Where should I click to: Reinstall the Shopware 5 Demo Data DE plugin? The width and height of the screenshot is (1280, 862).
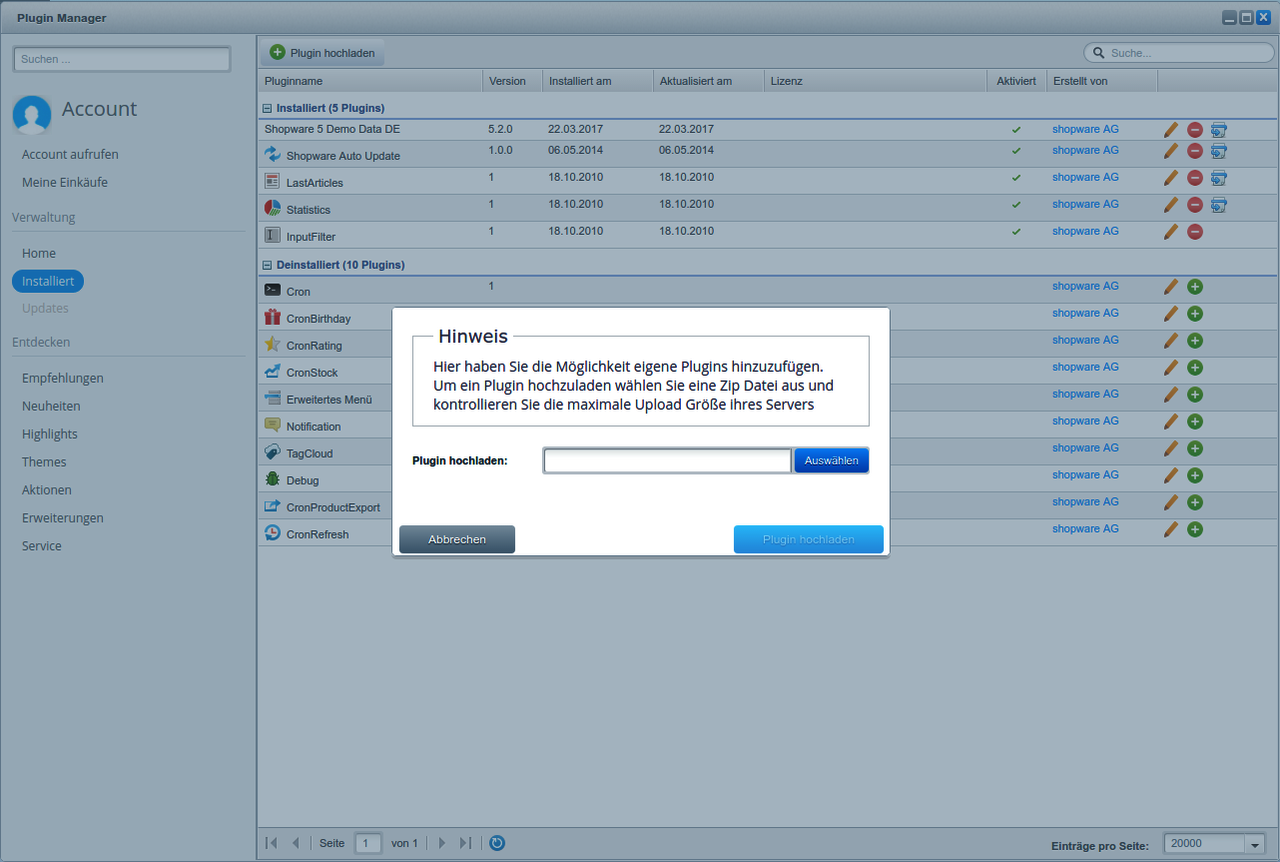[x=1218, y=129]
